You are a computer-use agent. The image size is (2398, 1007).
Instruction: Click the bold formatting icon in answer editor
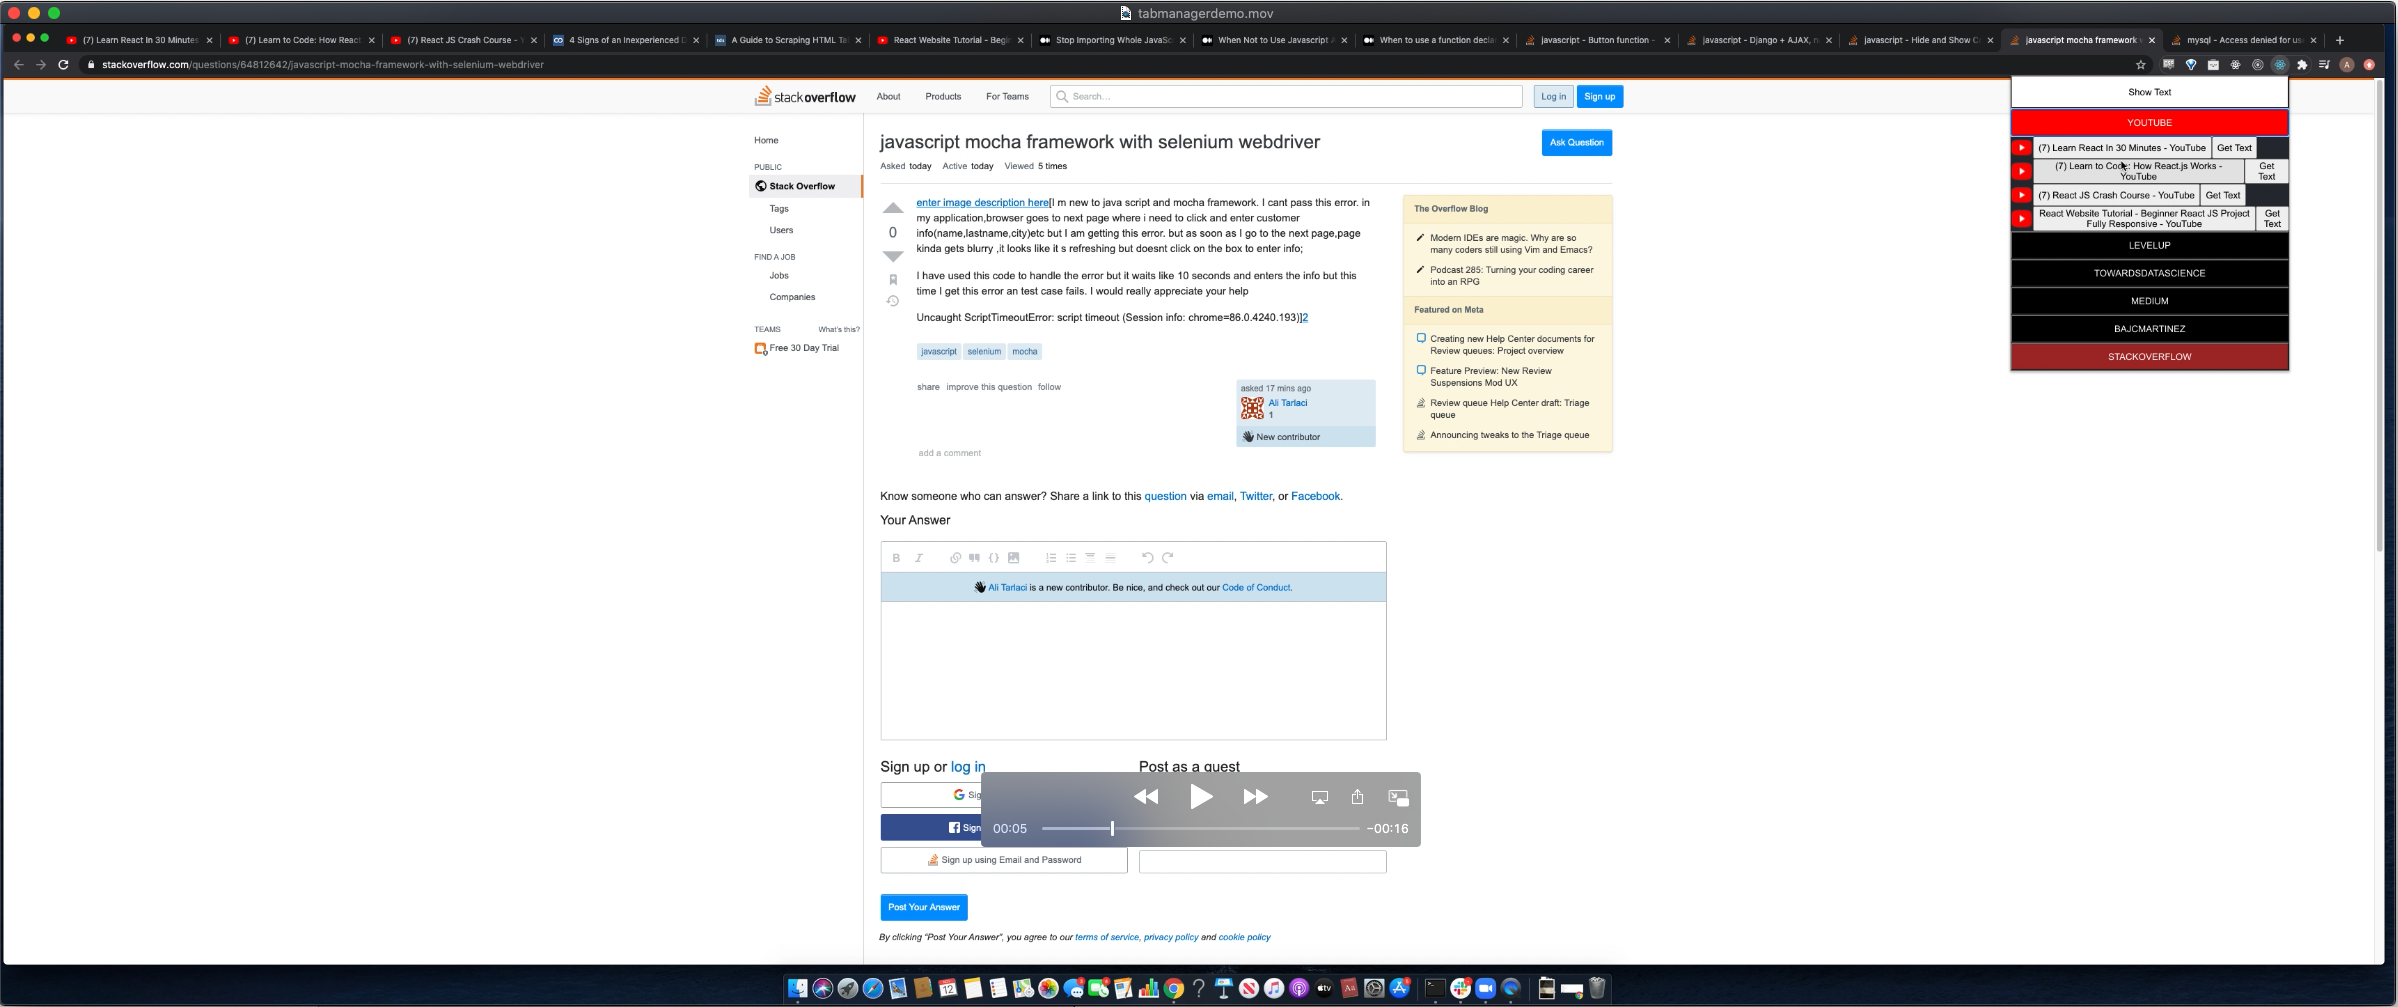click(x=896, y=558)
